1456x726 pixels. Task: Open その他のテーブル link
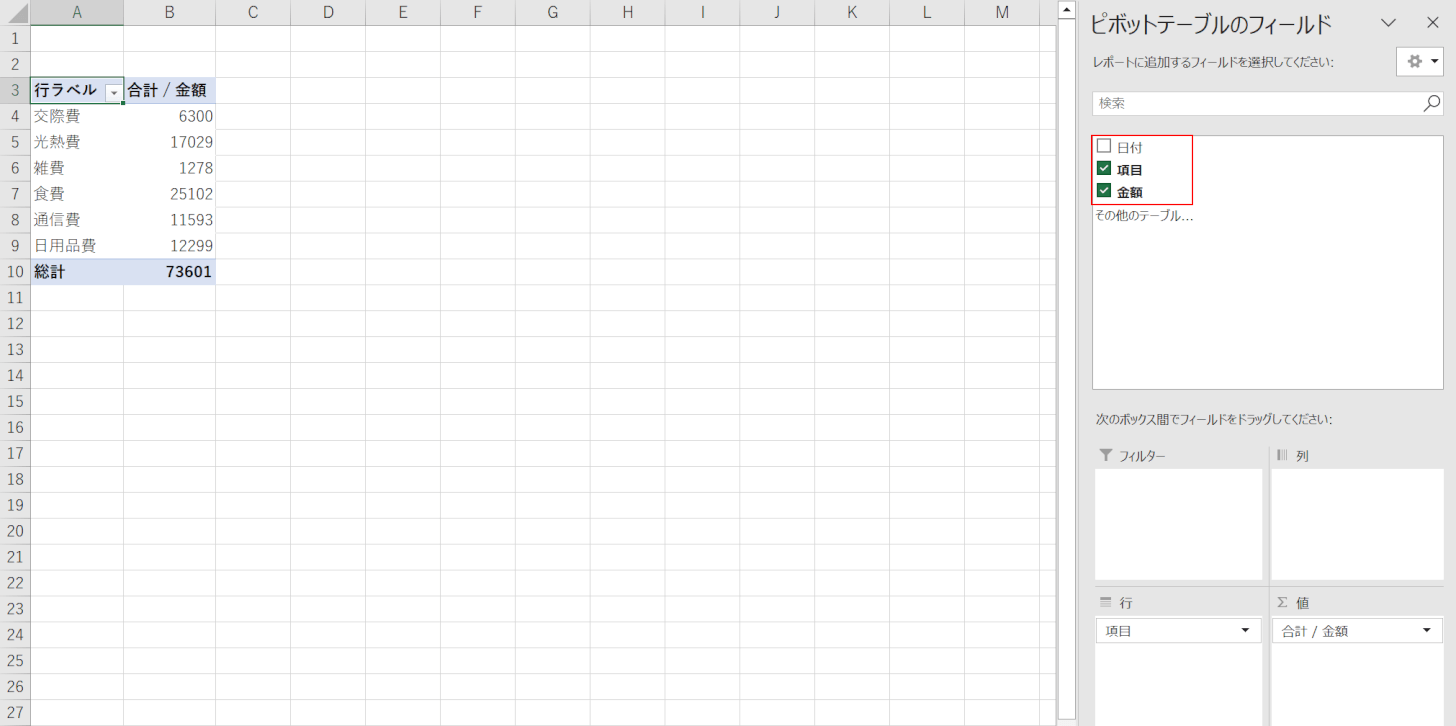tap(1144, 215)
